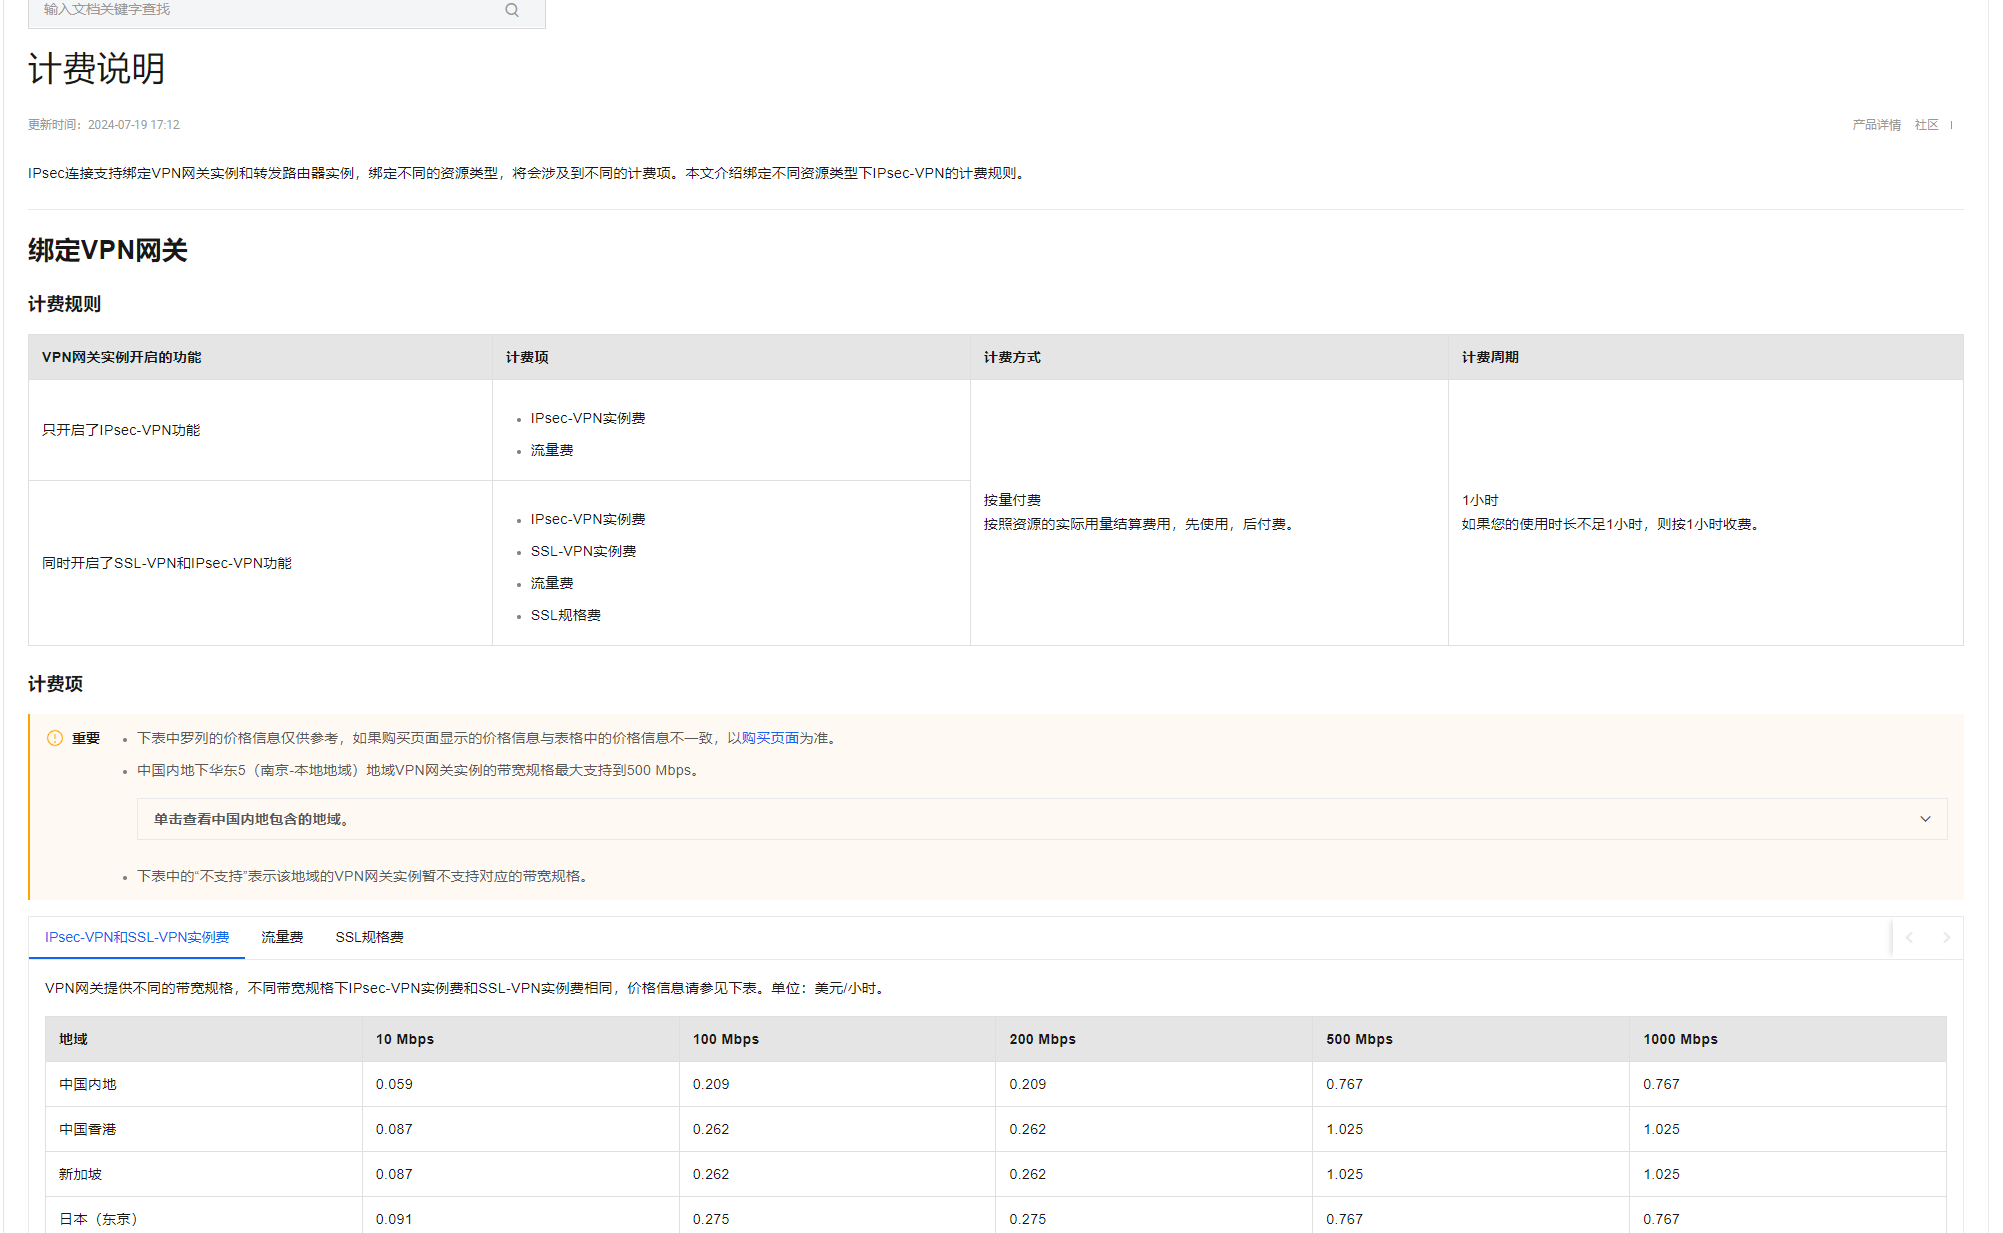Click 0.091 price for 日本（东京）
2003x1233 pixels.
[x=394, y=1219]
